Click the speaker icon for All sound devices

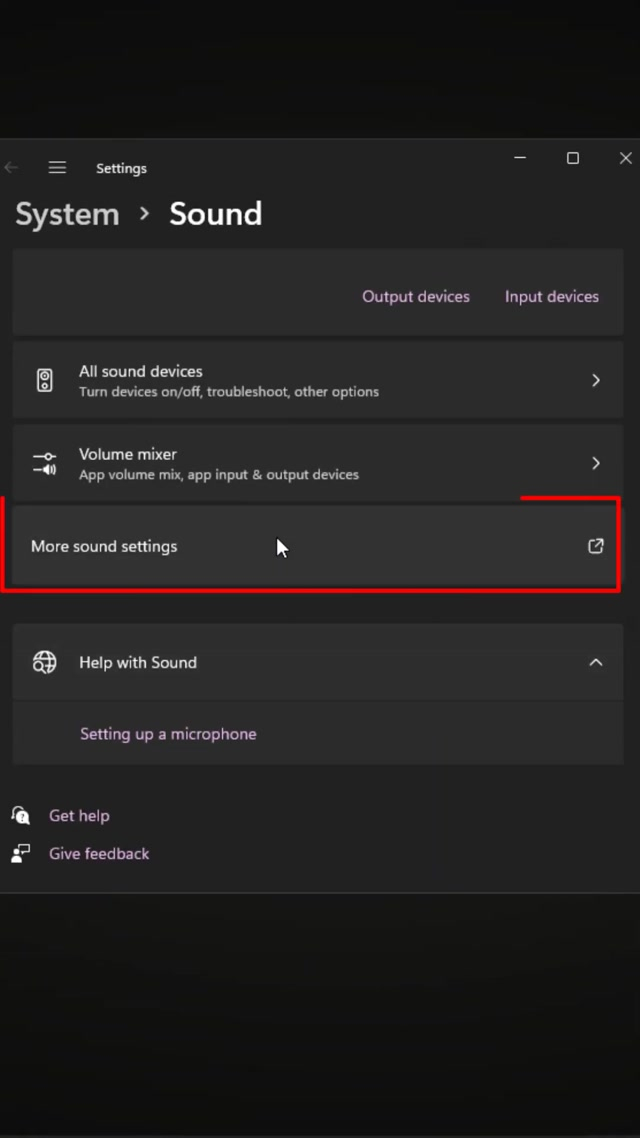(45, 380)
